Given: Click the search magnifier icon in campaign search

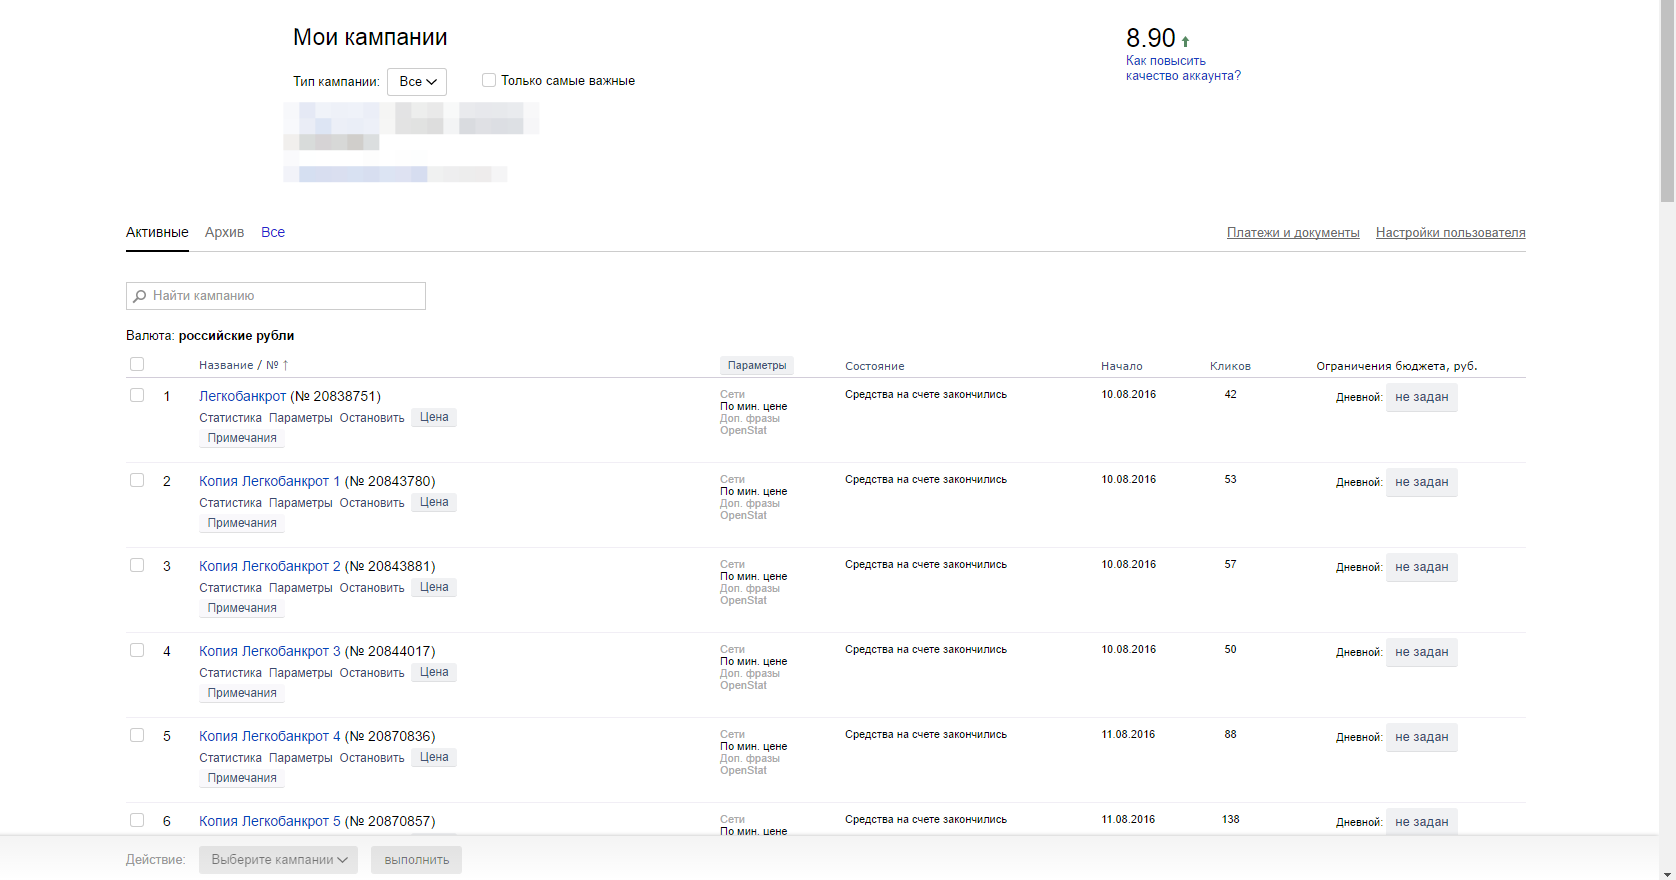Looking at the screenshot, I should coord(140,296).
